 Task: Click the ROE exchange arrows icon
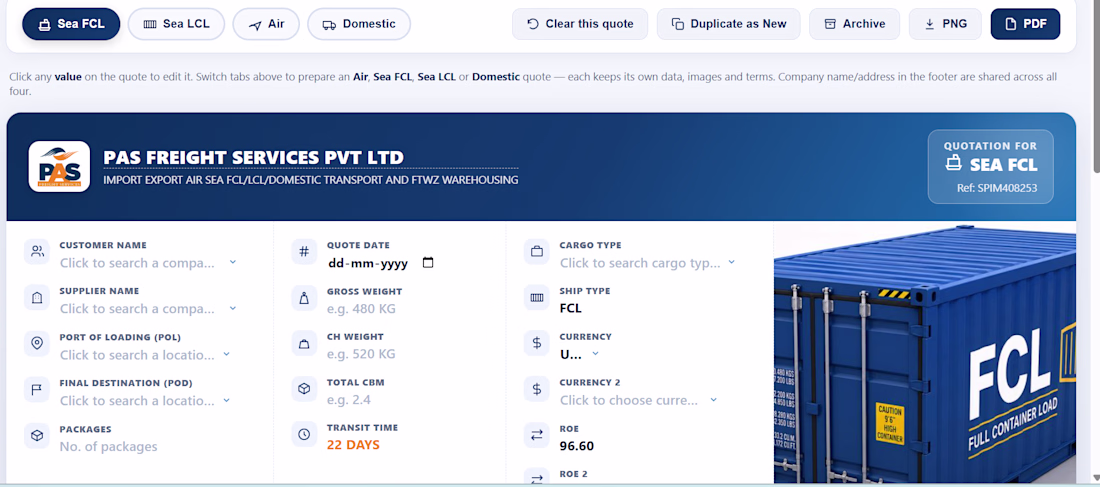(x=537, y=435)
